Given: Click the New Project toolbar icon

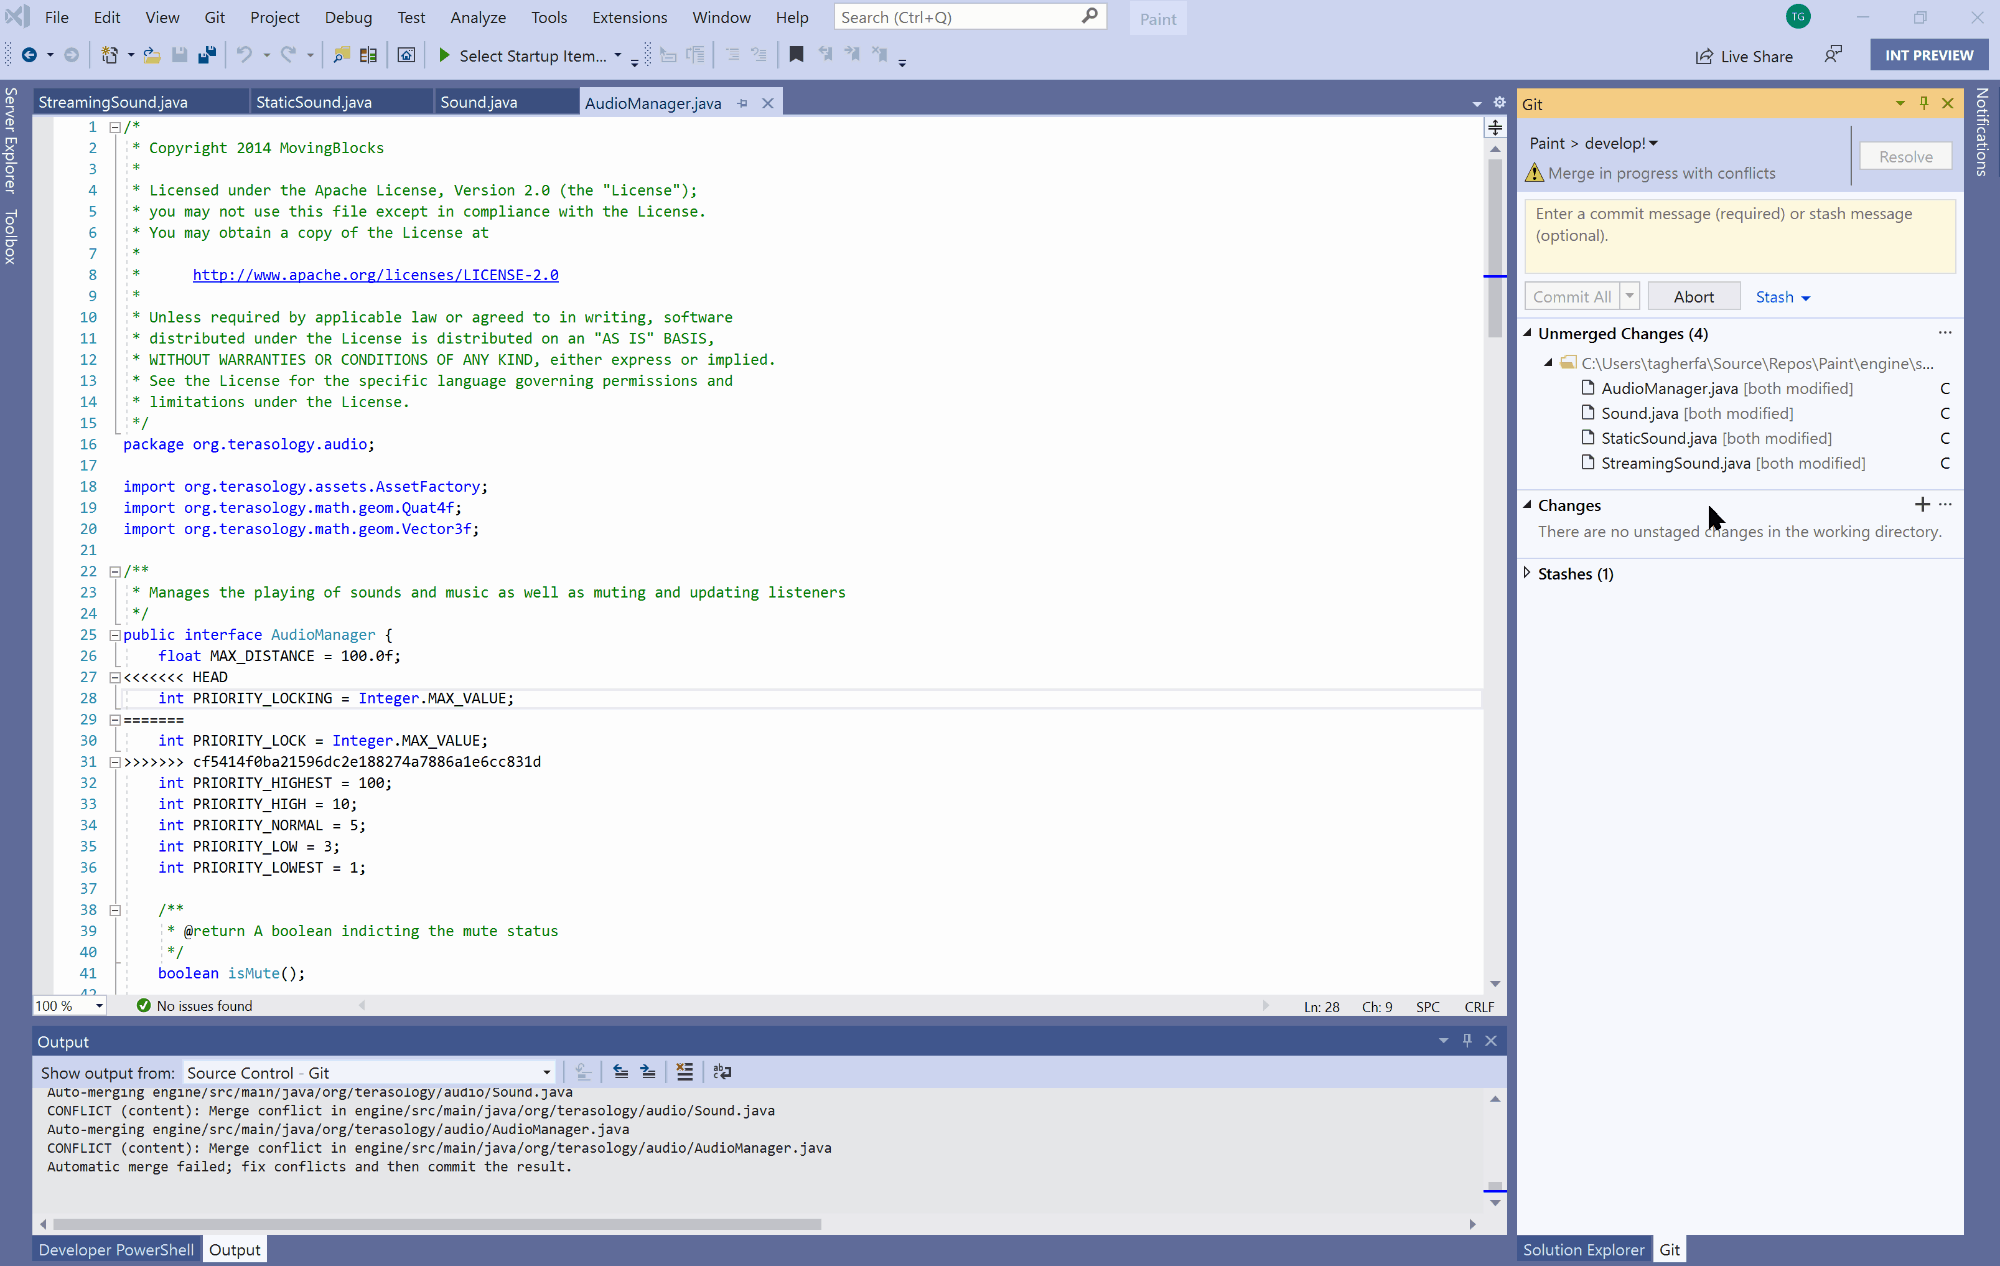Looking at the screenshot, I should tap(109, 55).
